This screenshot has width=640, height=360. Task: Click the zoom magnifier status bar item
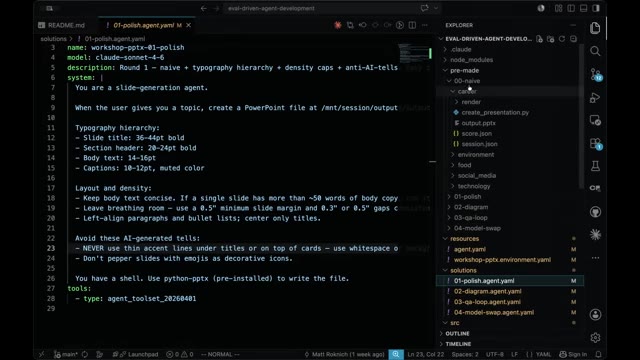point(396,354)
